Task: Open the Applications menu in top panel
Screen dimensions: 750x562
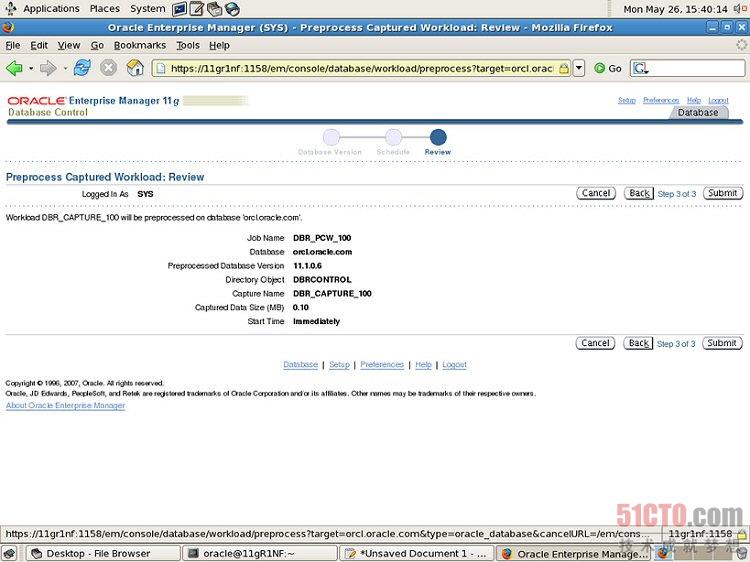Action: pos(50,9)
